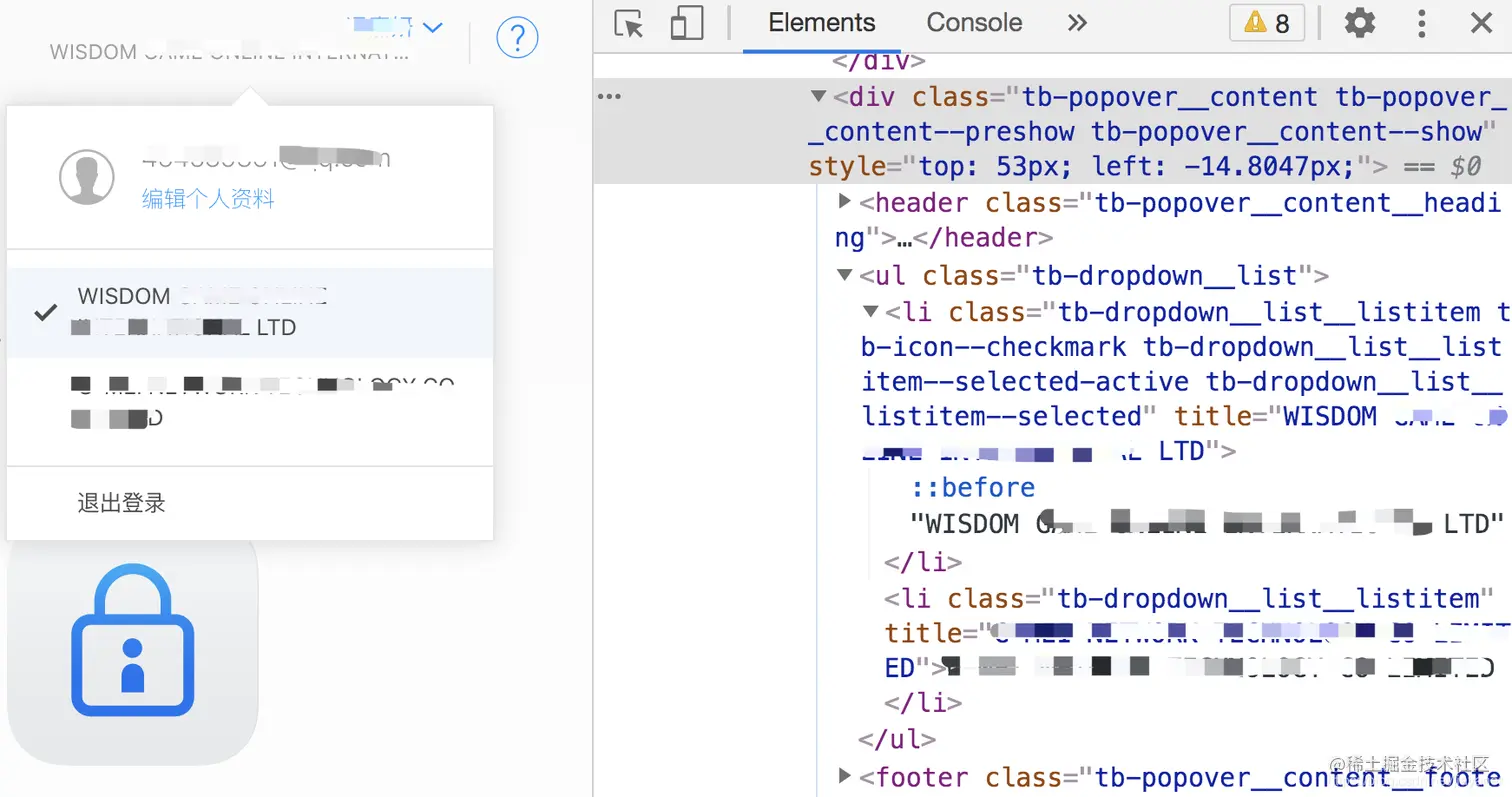Expand the footer tb-popover__content node
1512x797 pixels.
(x=844, y=776)
